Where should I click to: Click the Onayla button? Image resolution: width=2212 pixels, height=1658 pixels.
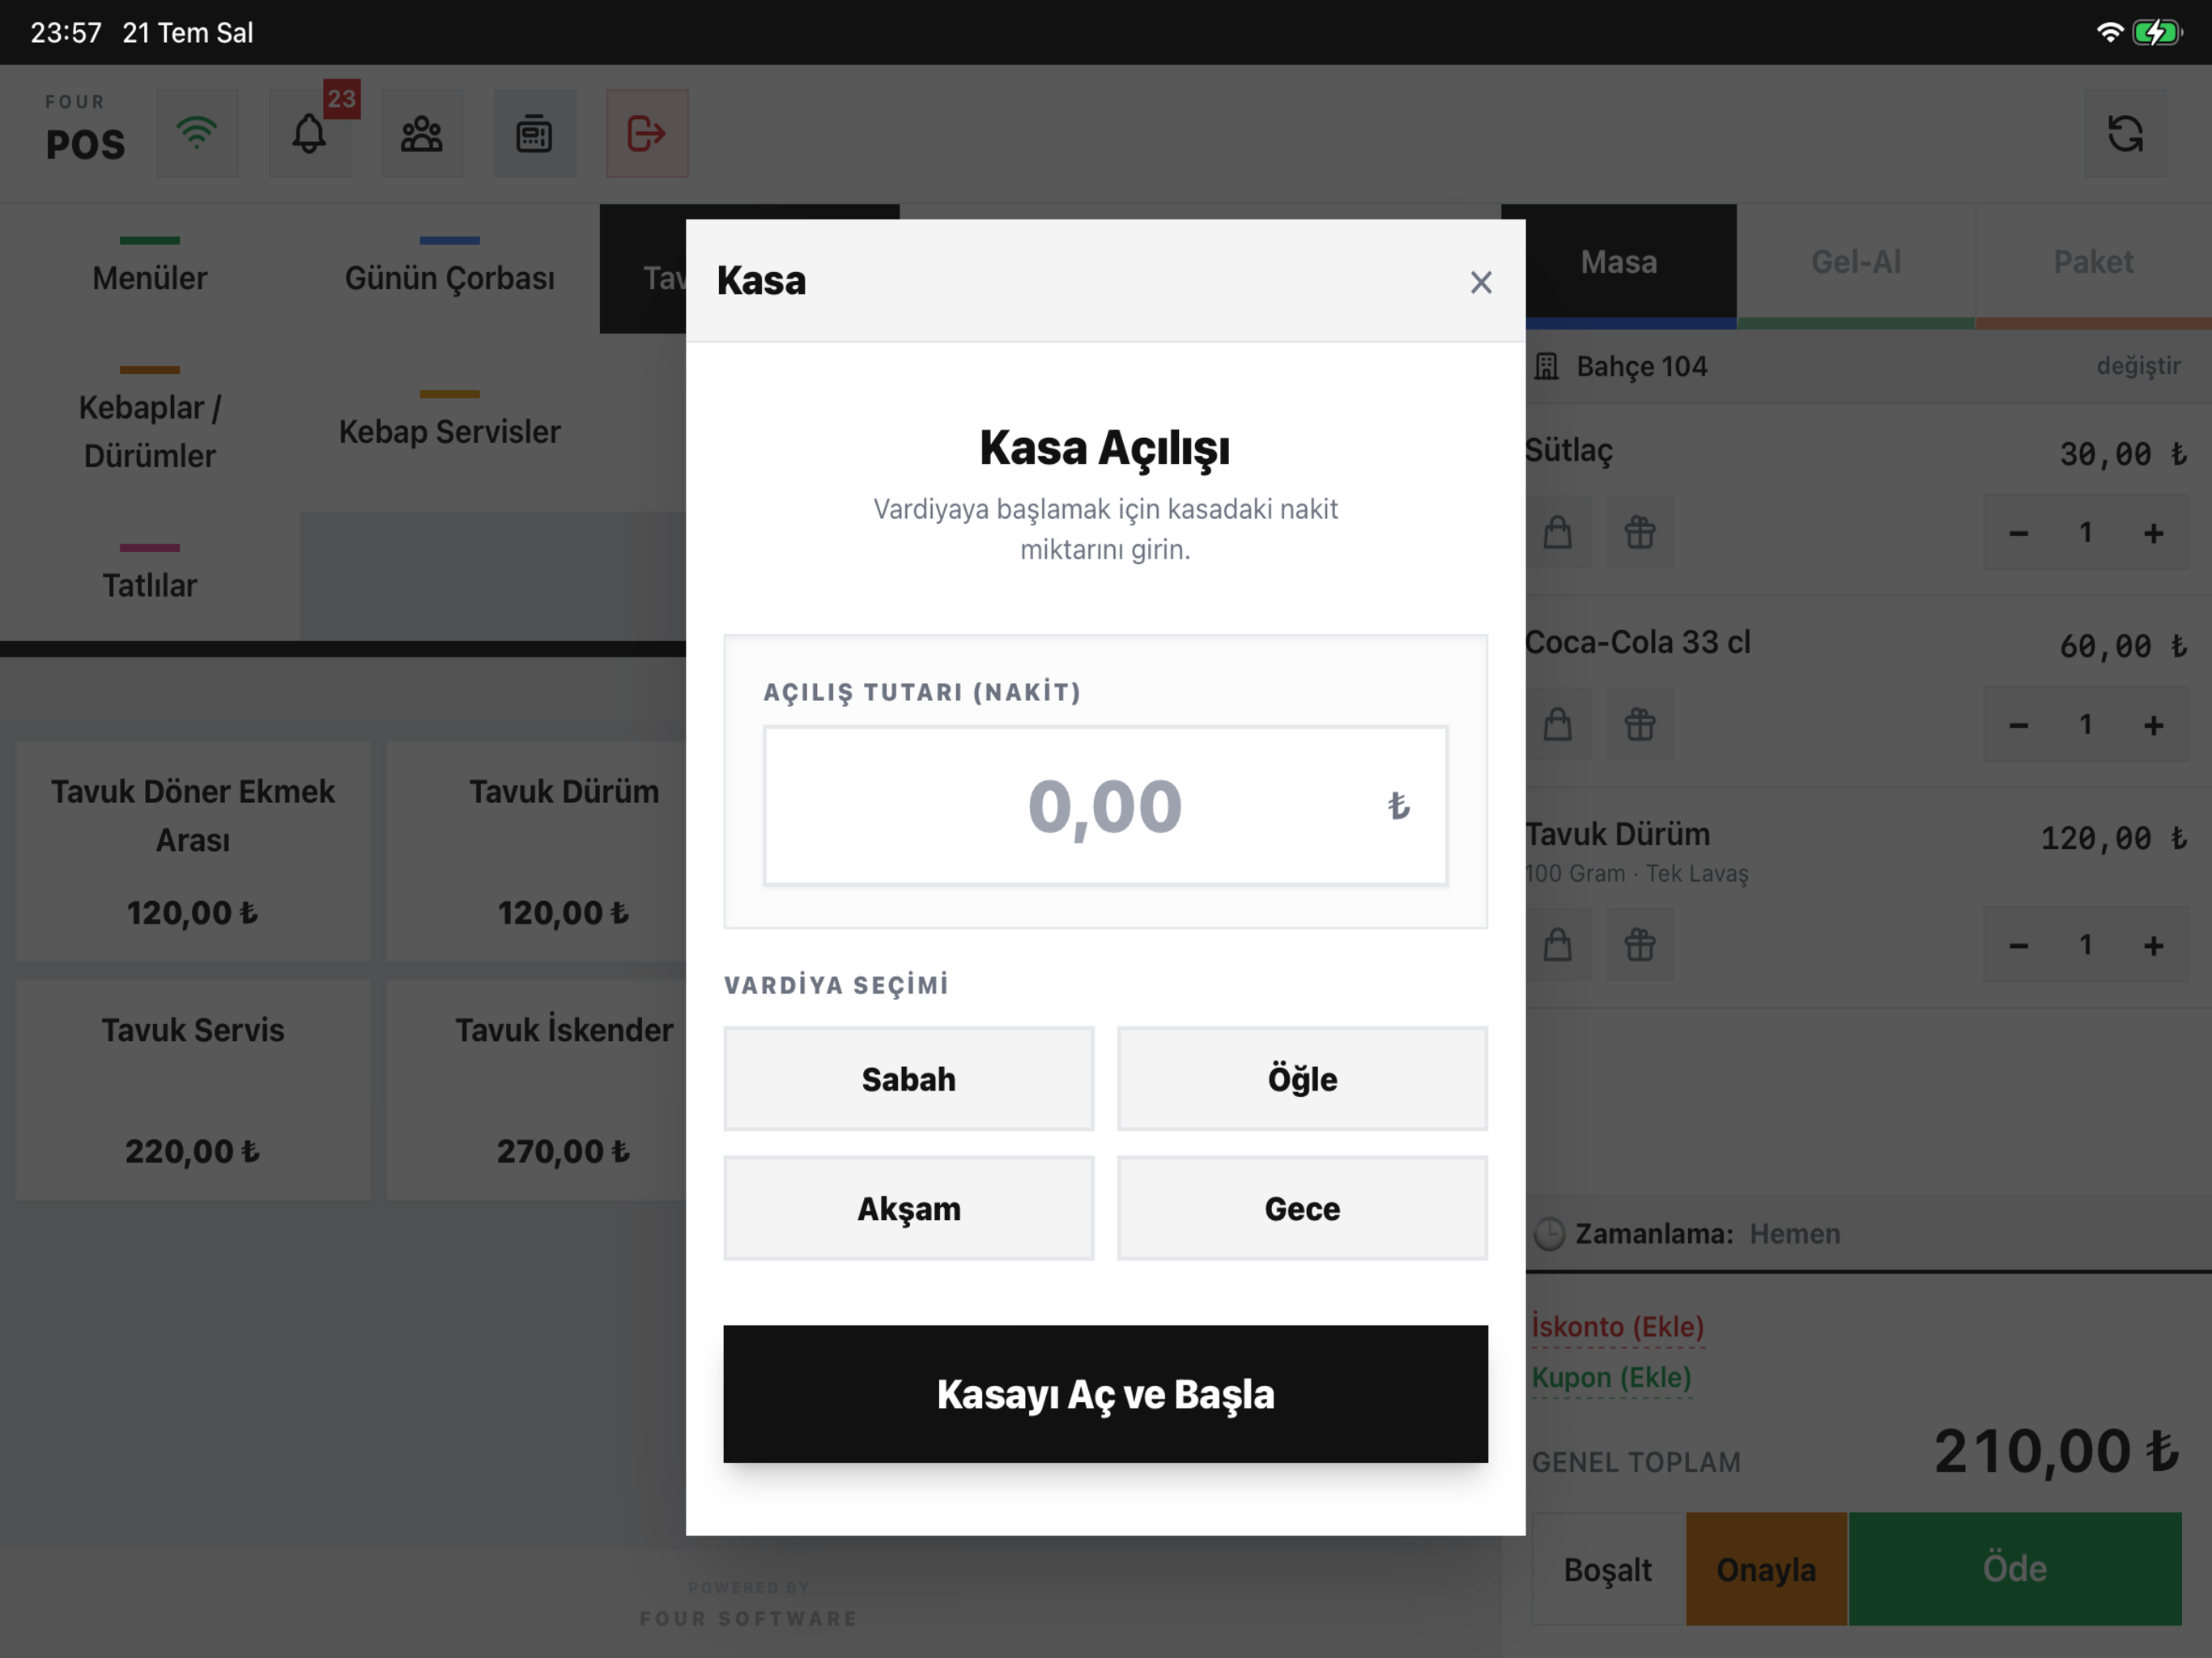click(1766, 1569)
